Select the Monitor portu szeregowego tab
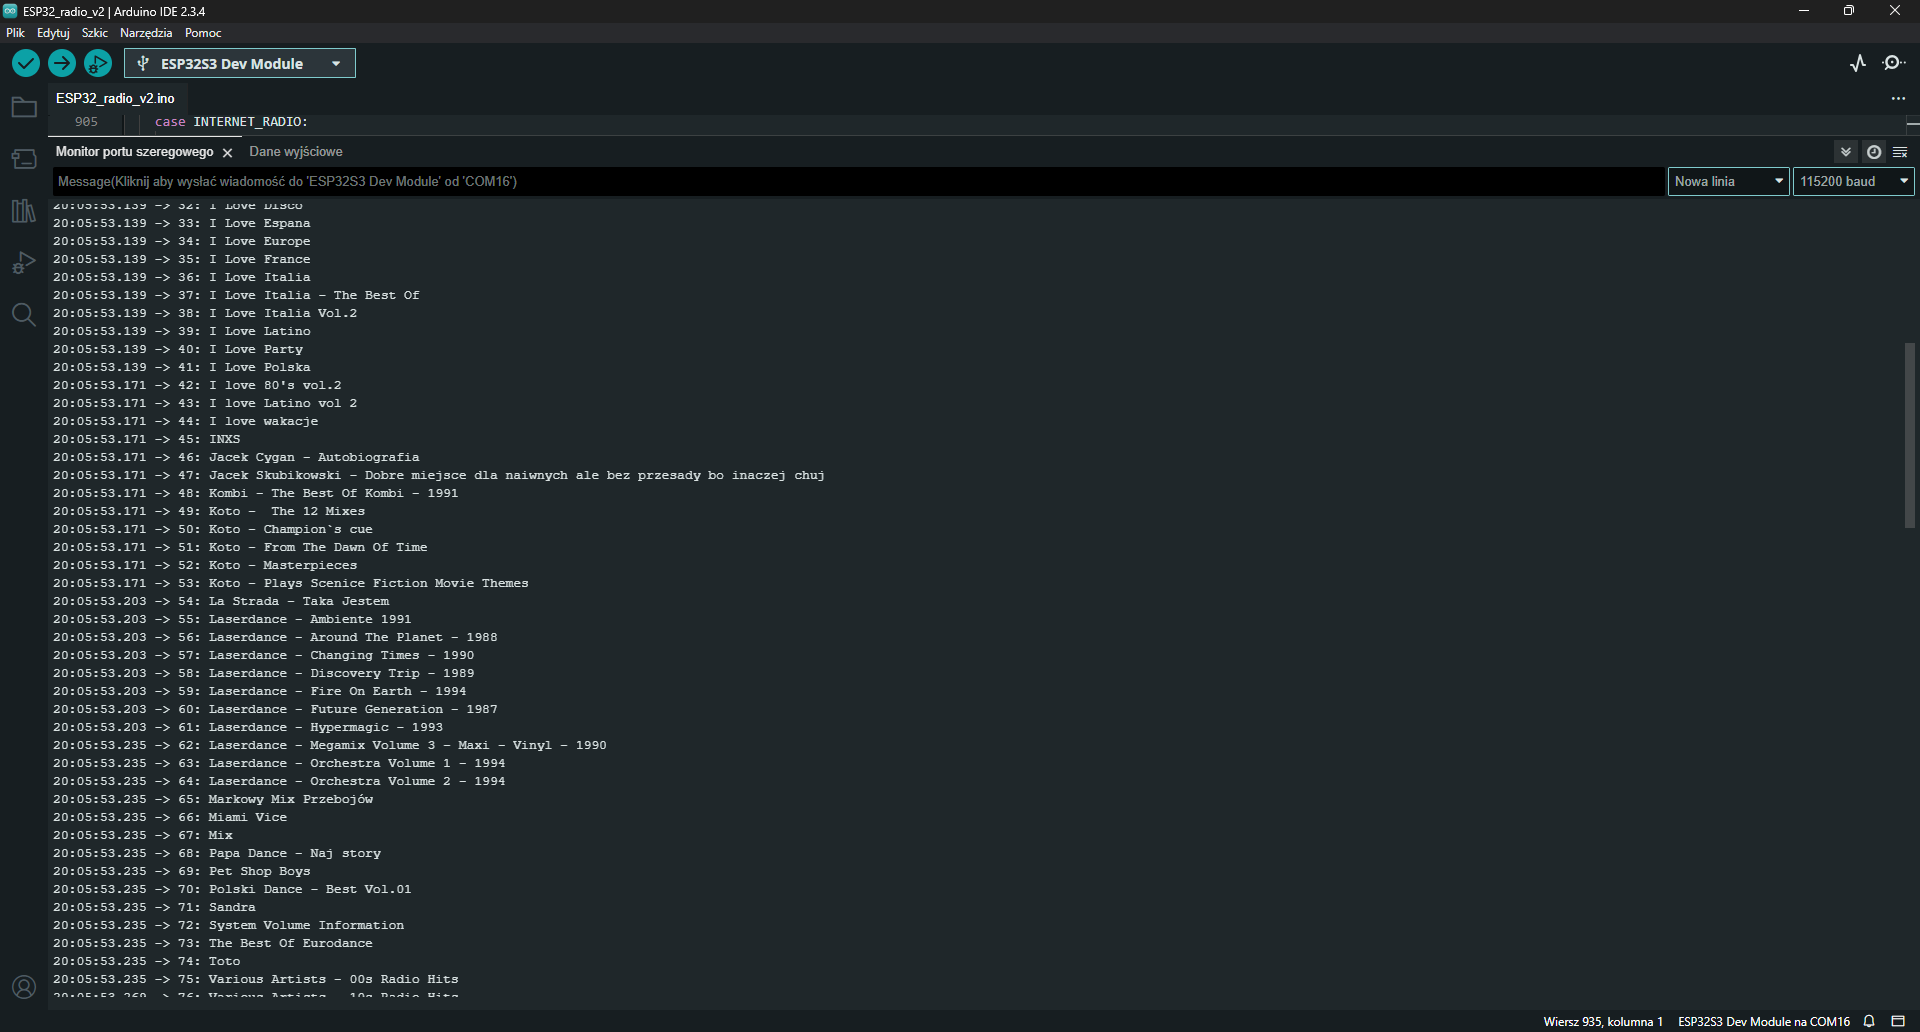Viewport: 1920px width, 1032px height. [134, 152]
